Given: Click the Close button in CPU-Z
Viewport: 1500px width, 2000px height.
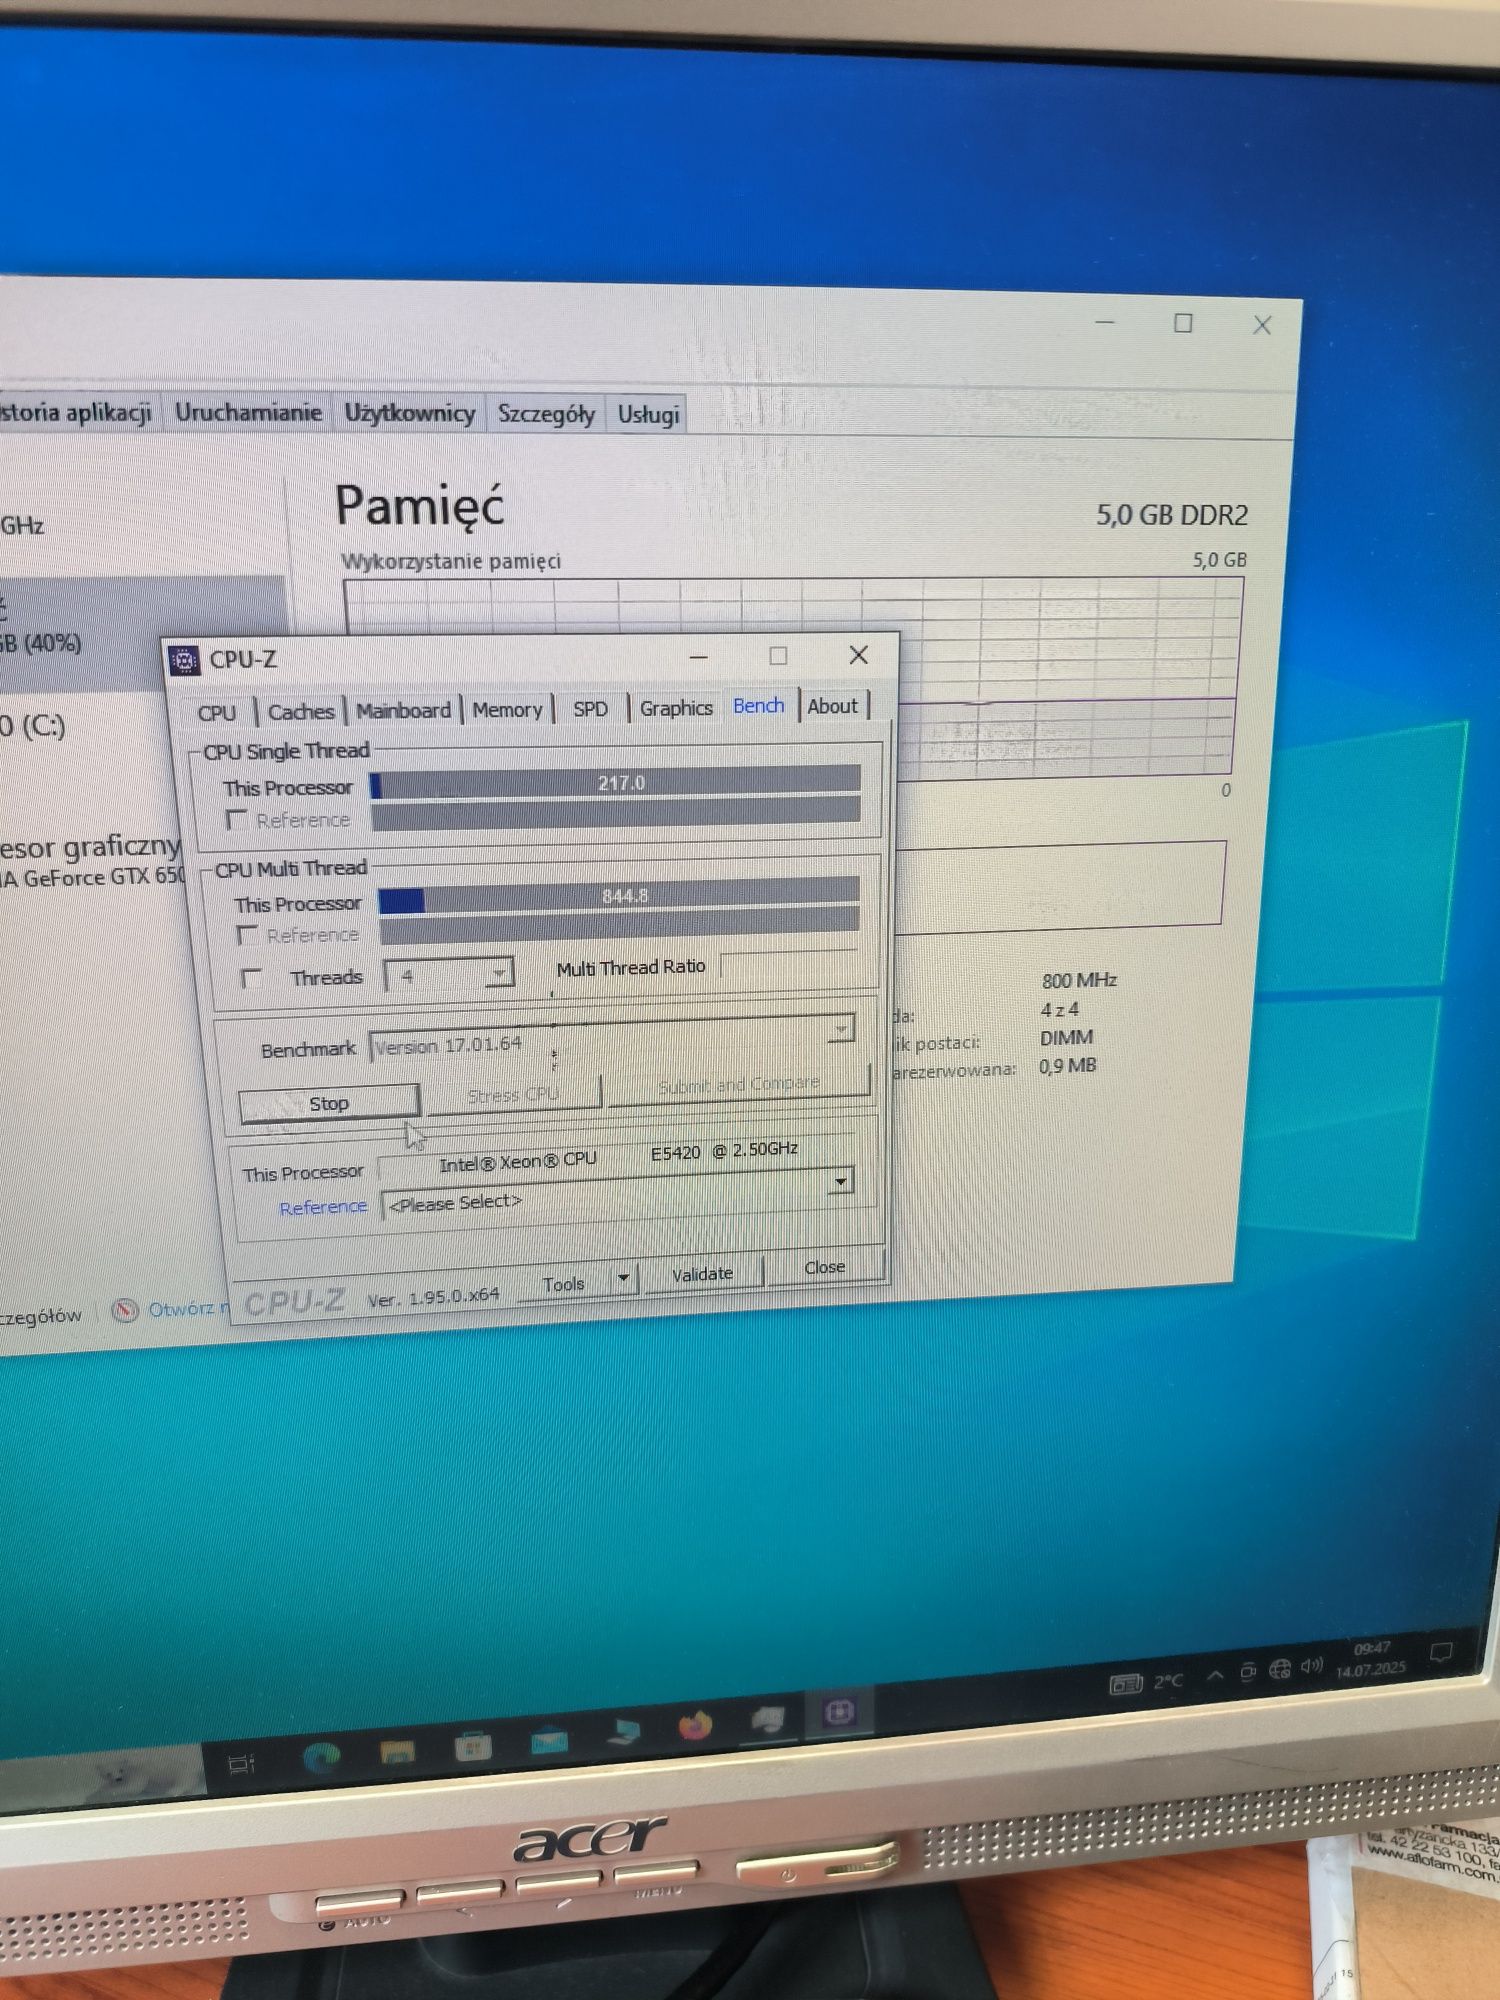Looking at the screenshot, I should [825, 1267].
